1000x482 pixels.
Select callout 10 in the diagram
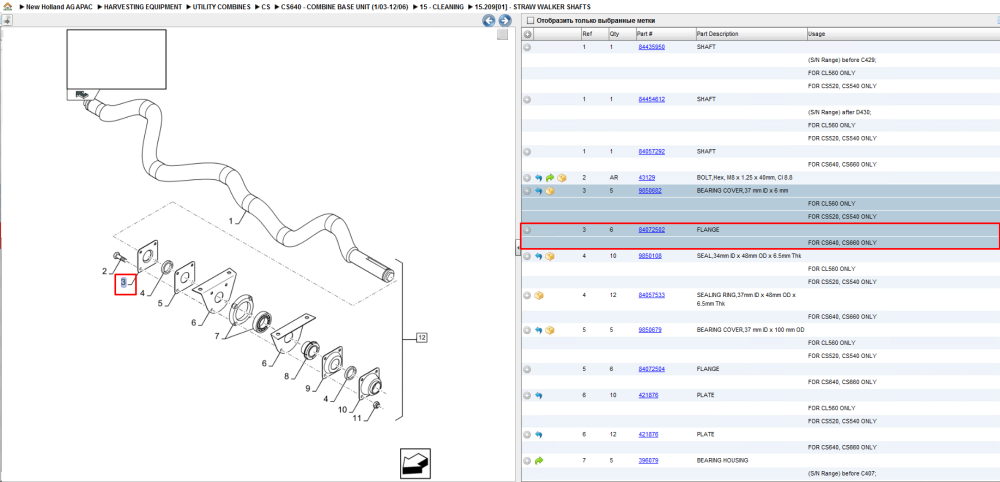tap(342, 409)
